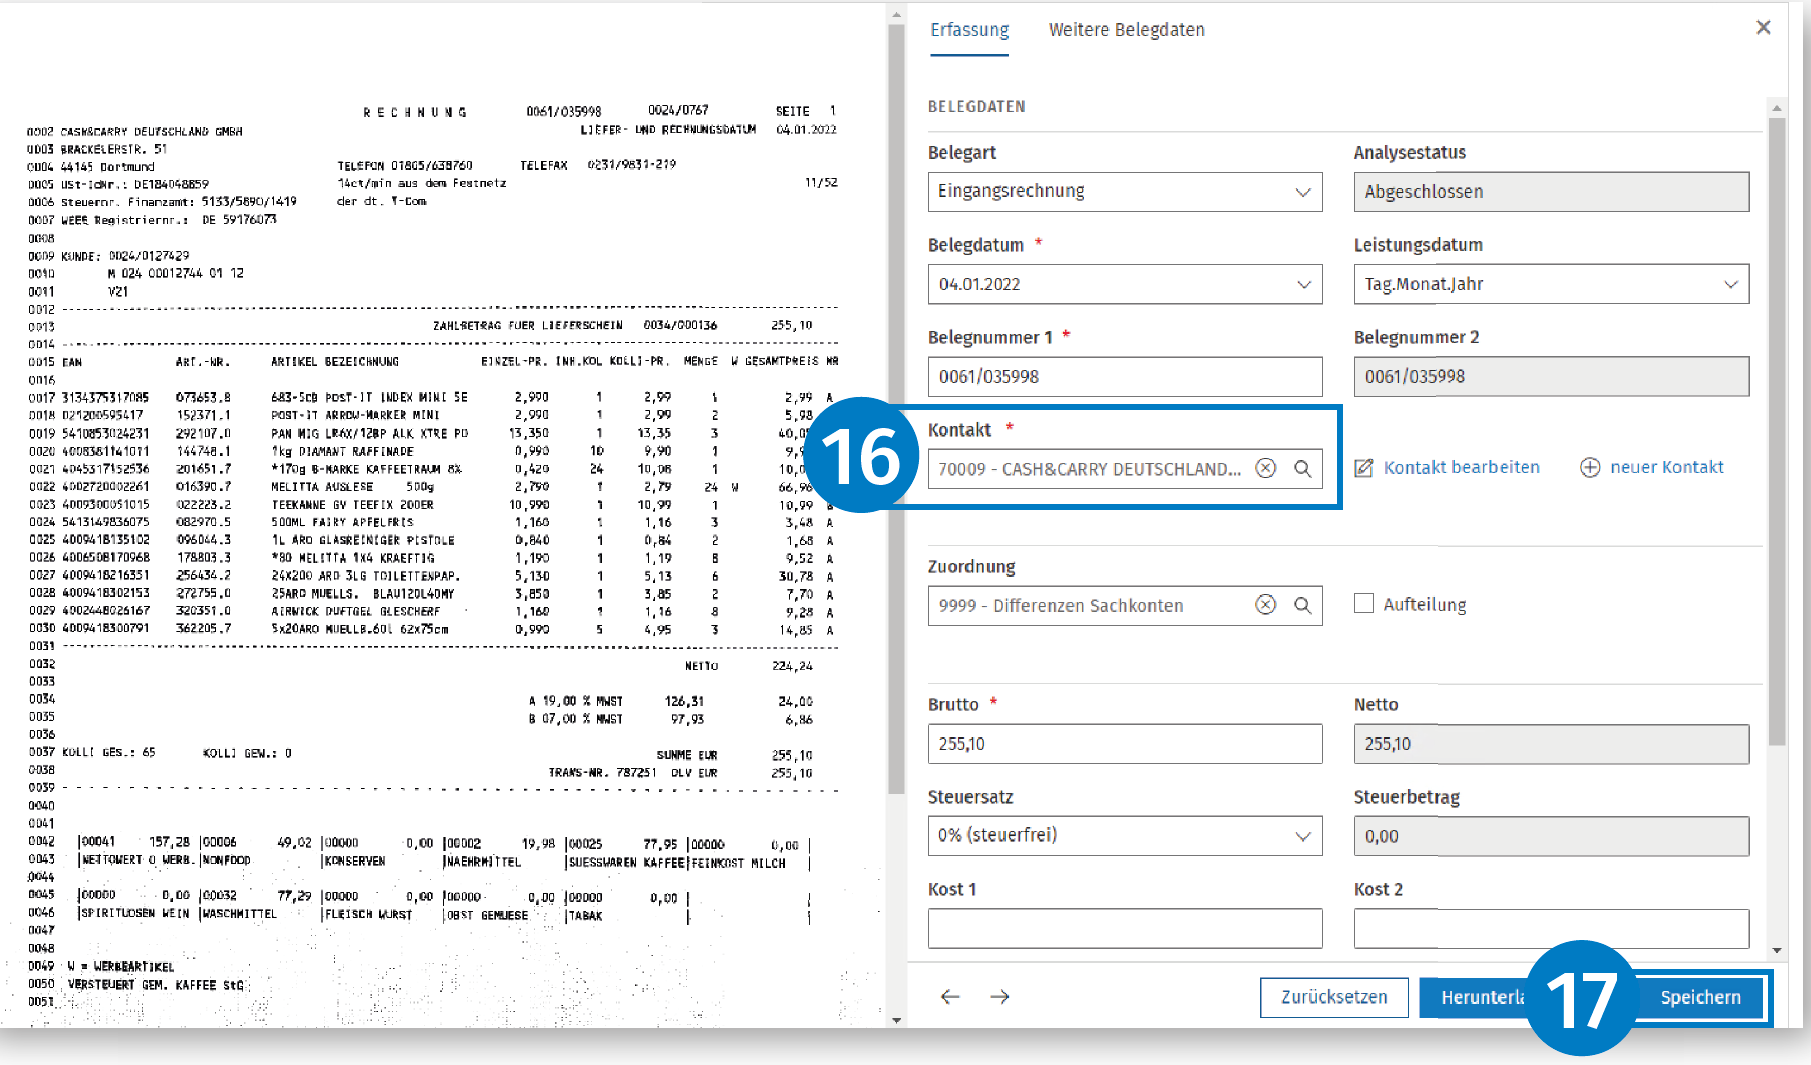The height and width of the screenshot is (1065, 1811).
Task: Clear the Zuordnung field with its x icon
Action: click(1266, 605)
